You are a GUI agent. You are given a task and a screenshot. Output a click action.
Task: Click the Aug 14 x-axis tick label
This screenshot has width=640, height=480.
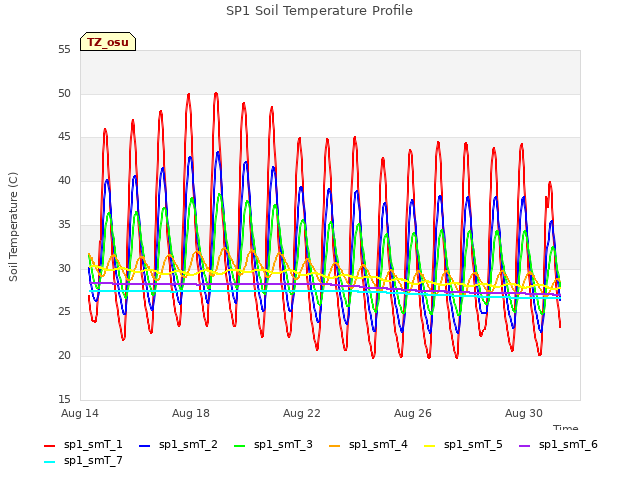[x=80, y=413]
